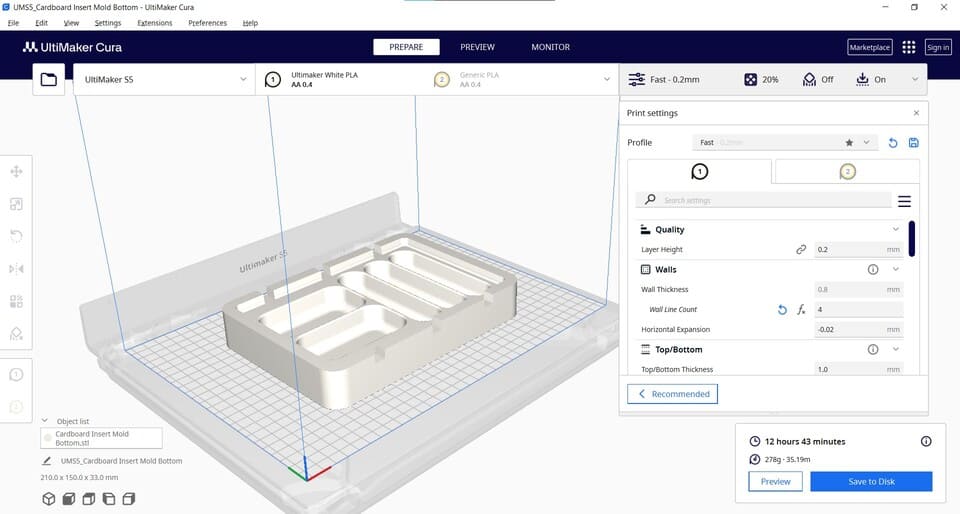Collapse the Object list
Image resolution: width=960 pixels, height=514 pixels.
45,421
